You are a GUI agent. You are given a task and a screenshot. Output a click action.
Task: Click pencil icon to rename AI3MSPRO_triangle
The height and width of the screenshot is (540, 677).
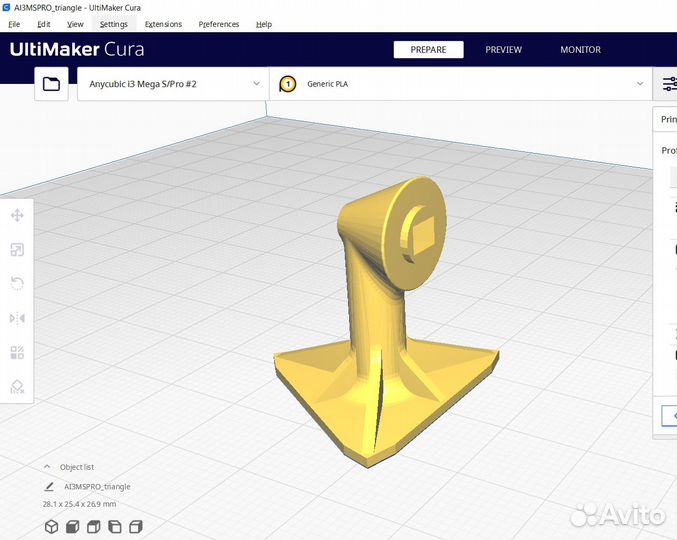point(49,486)
